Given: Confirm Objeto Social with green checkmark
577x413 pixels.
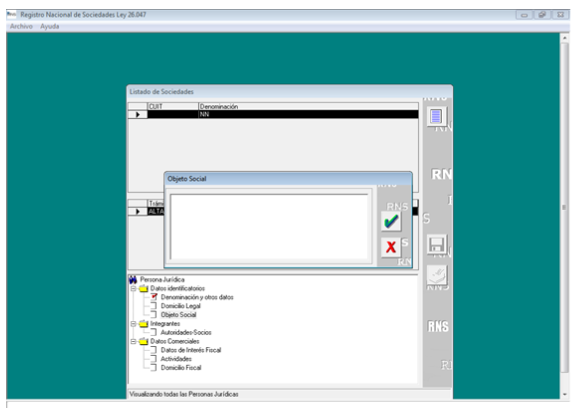Looking at the screenshot, I should click(x=391, y=221).
